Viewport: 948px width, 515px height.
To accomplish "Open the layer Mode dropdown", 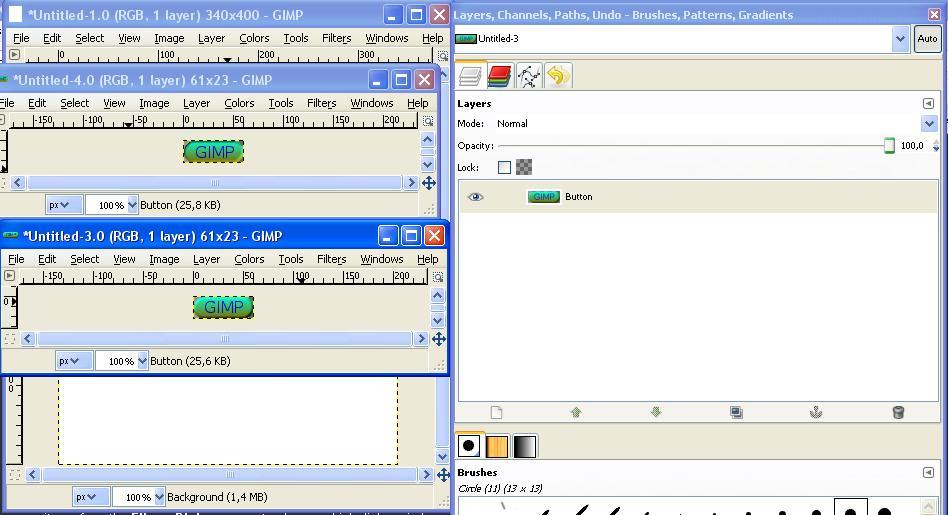I will click(929, 124).
